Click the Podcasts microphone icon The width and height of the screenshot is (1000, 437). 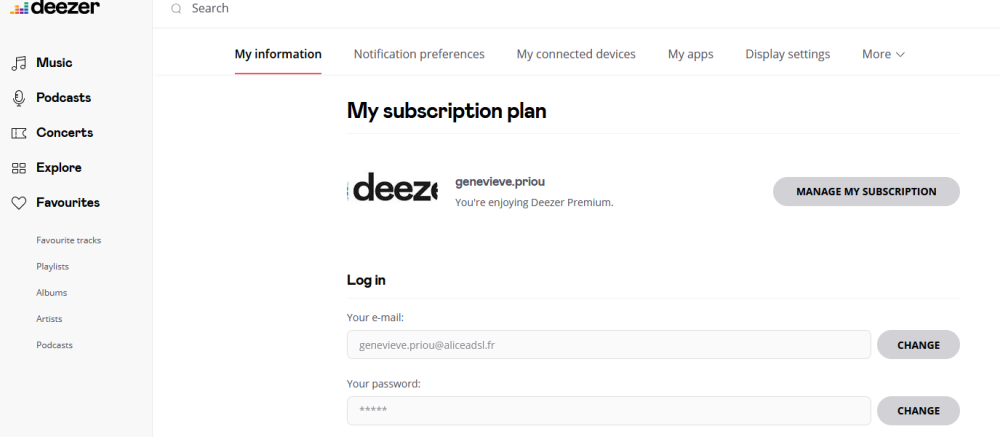18,98
